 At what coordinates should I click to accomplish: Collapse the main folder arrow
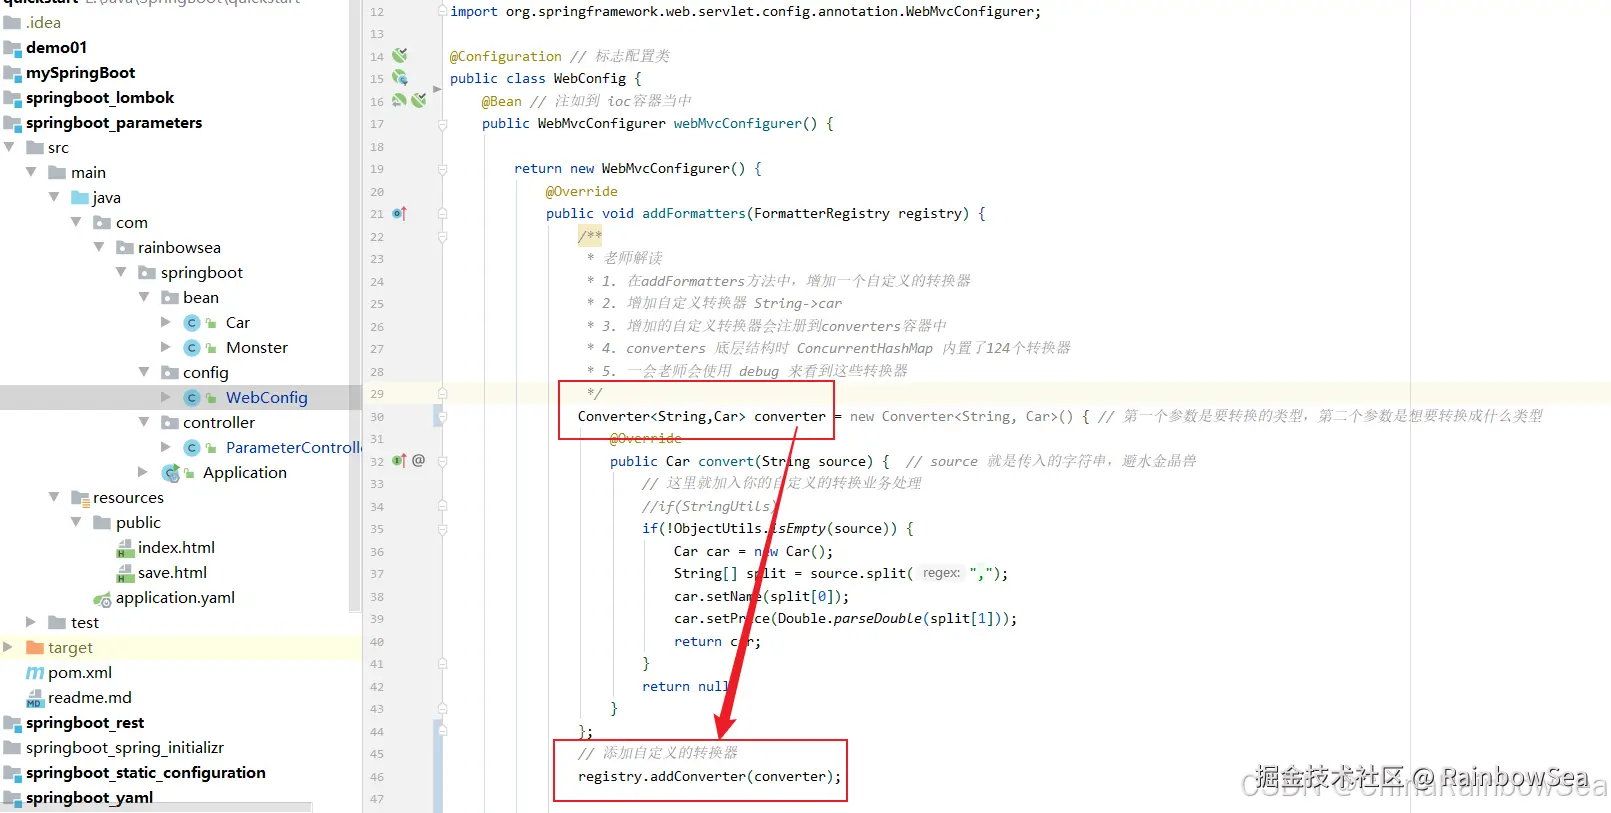[31, 172]
